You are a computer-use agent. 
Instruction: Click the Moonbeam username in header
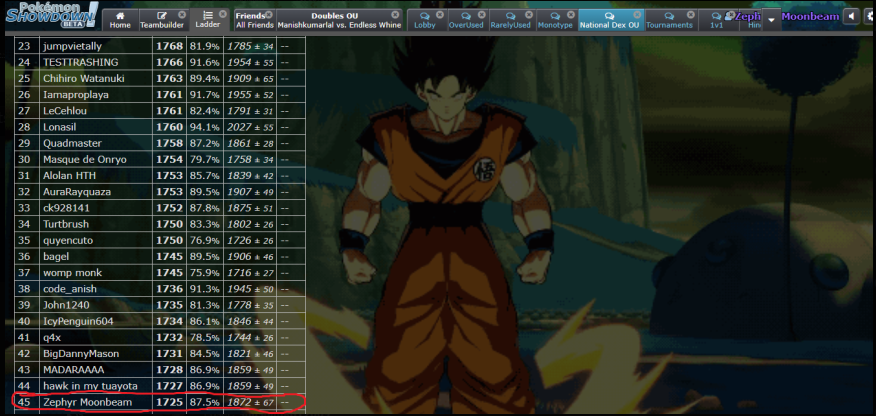[810, 16]
